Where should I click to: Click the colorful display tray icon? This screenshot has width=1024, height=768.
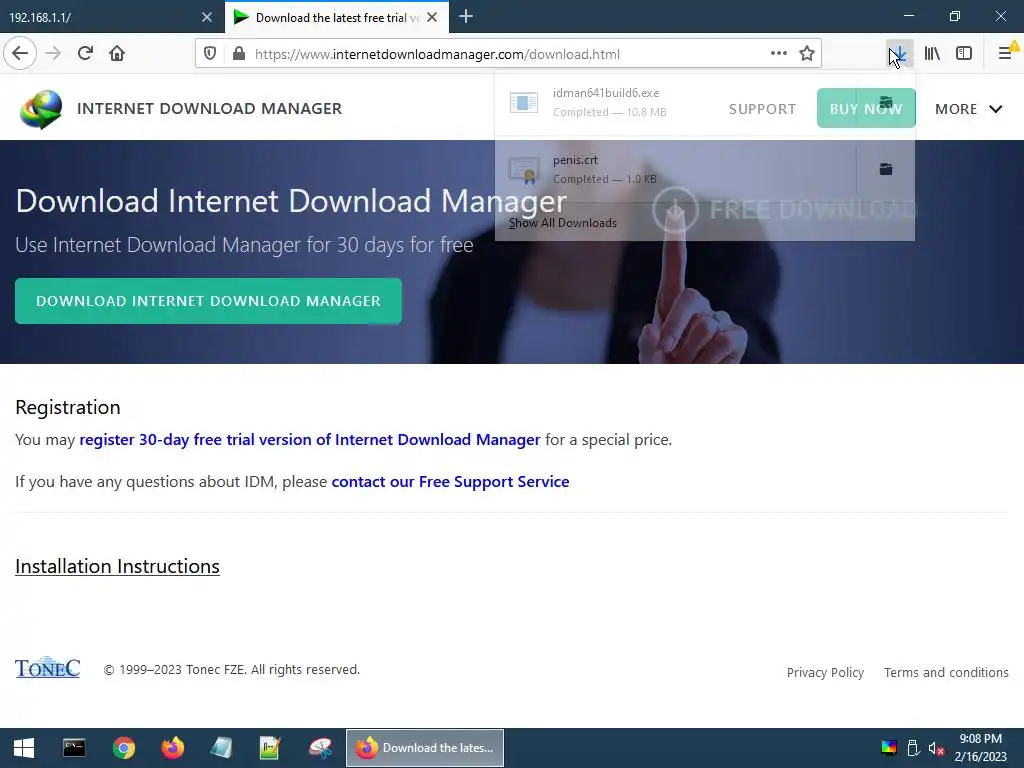click(889, 748)
